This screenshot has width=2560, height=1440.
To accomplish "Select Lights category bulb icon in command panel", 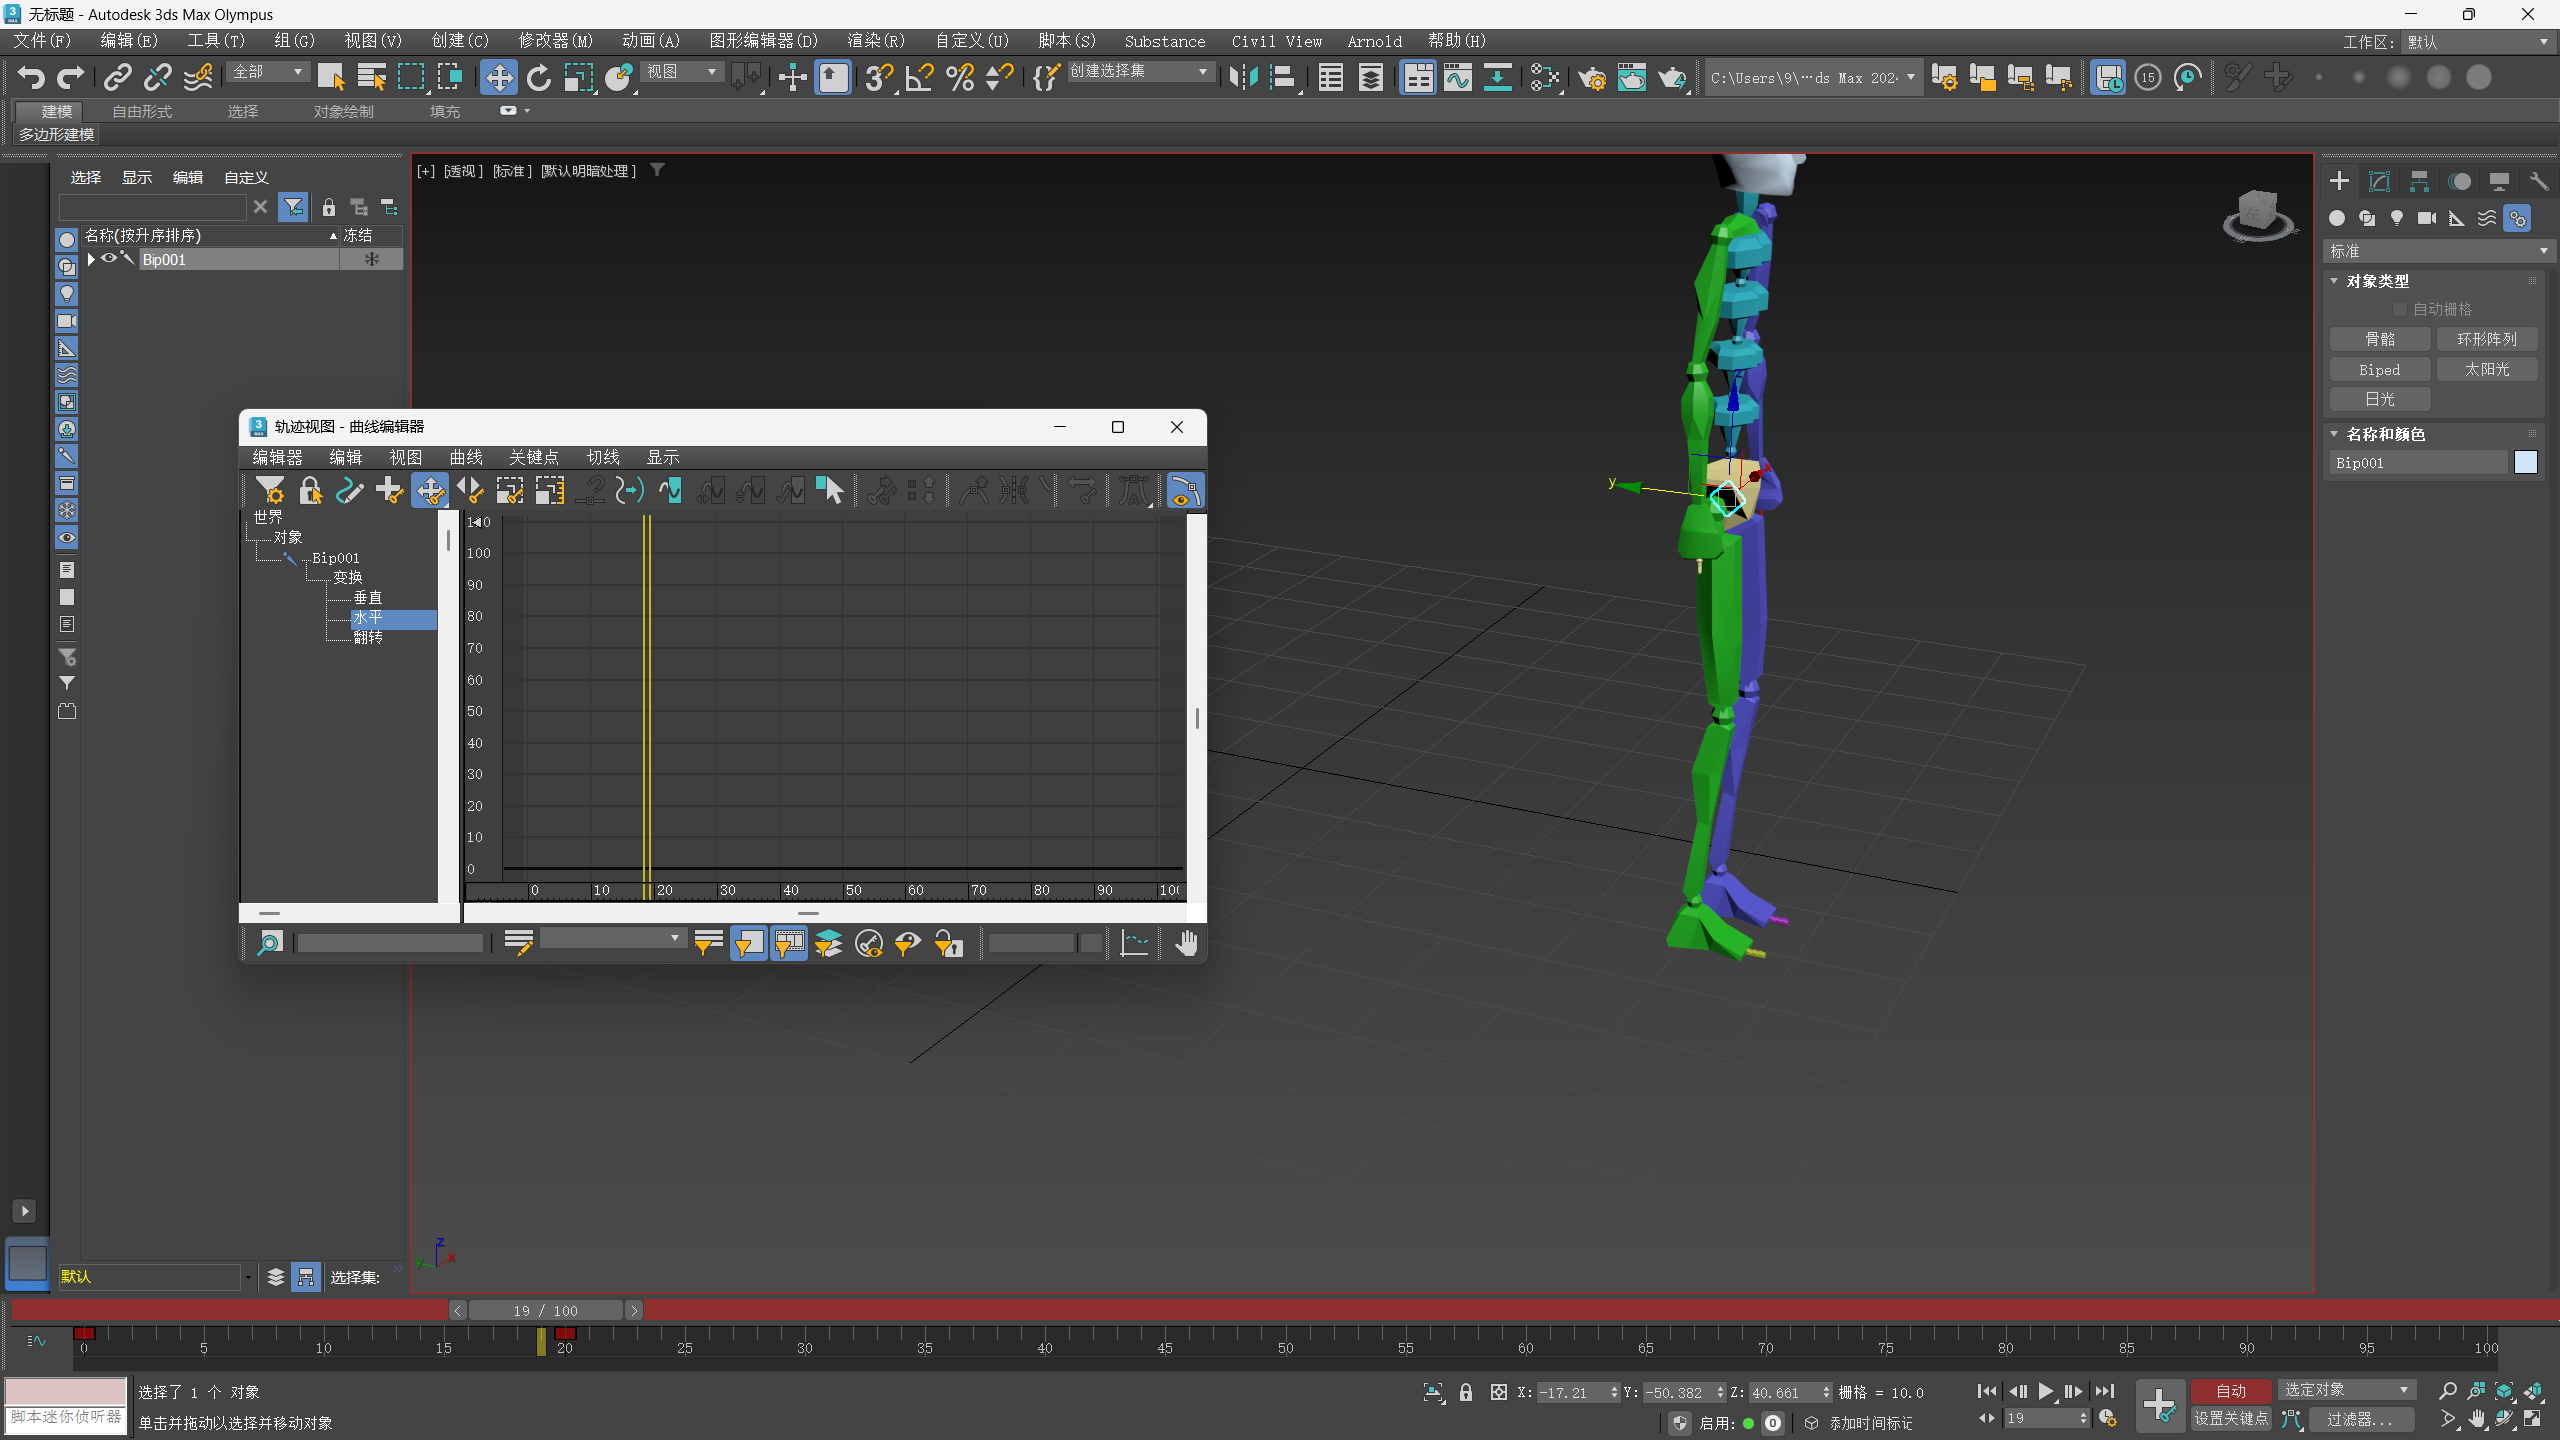I will click(2397, 218).
